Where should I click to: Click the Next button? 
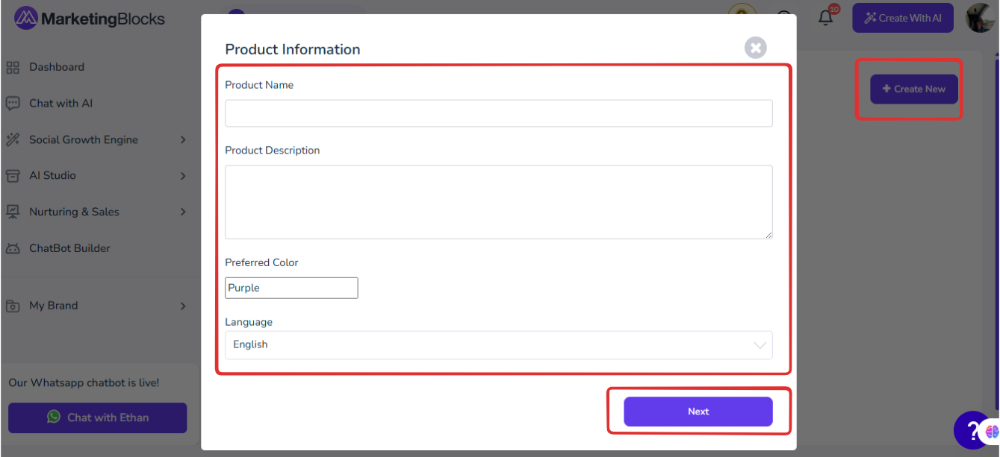[x=698, y=412]
